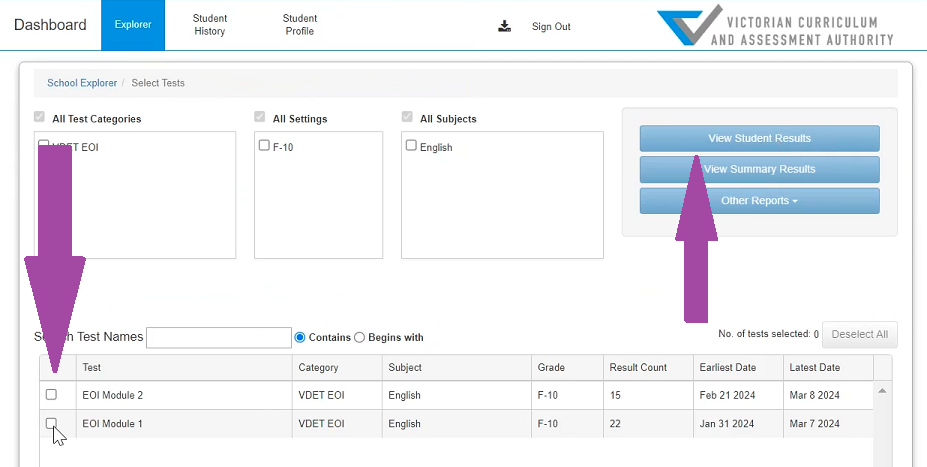Tick the EOI Module 2 checkbox

[x=51, y=394]
